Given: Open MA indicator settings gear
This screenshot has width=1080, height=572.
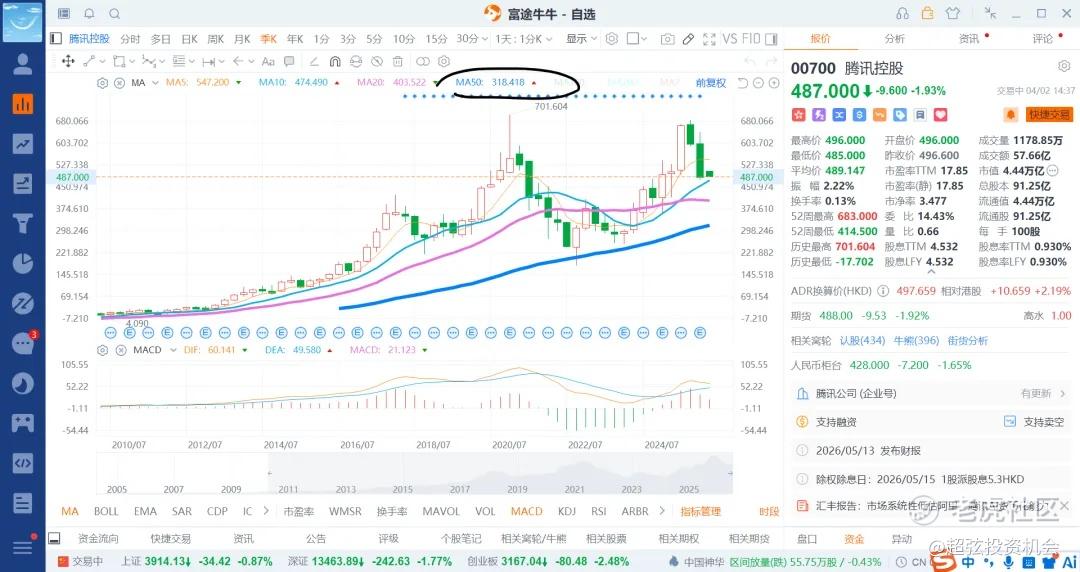Looking at the screenshot, I should coord(103,83).
